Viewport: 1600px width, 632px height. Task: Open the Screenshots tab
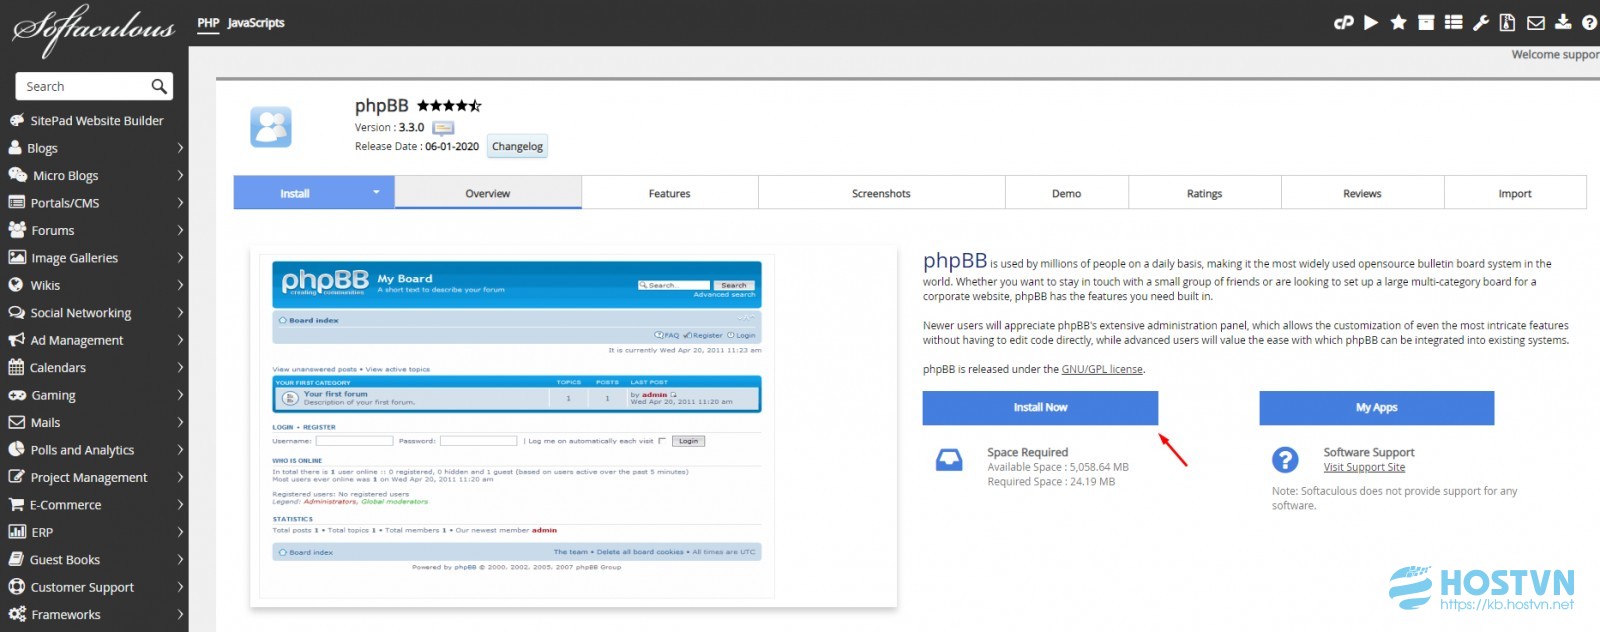tap(881, 193)
